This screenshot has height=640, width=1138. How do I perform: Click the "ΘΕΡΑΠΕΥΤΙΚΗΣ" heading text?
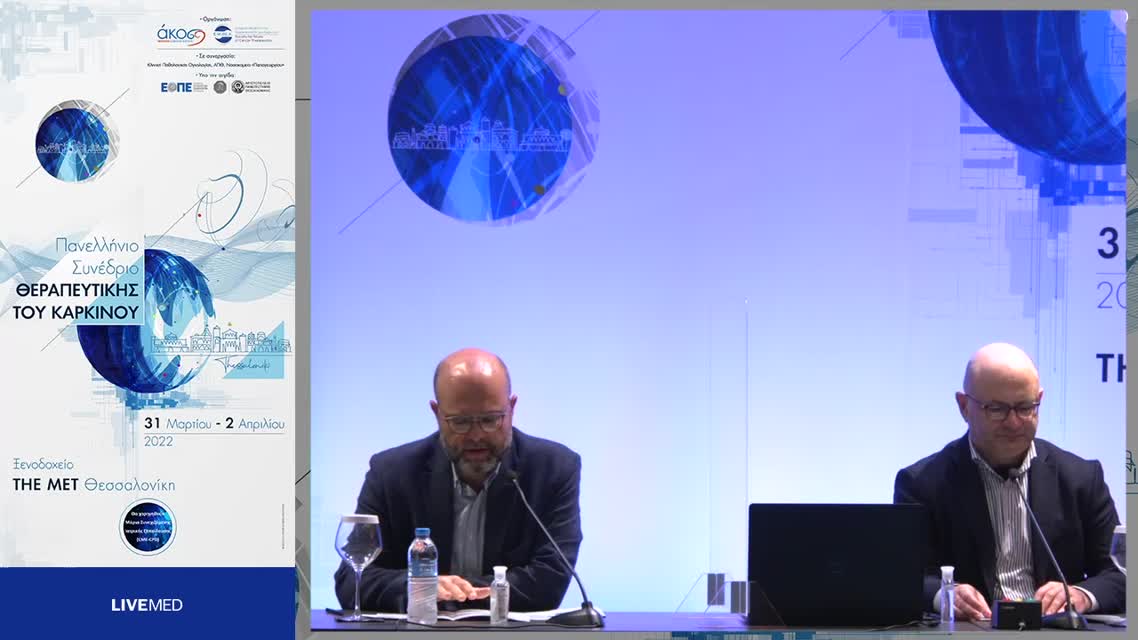[x=77, y=290]
